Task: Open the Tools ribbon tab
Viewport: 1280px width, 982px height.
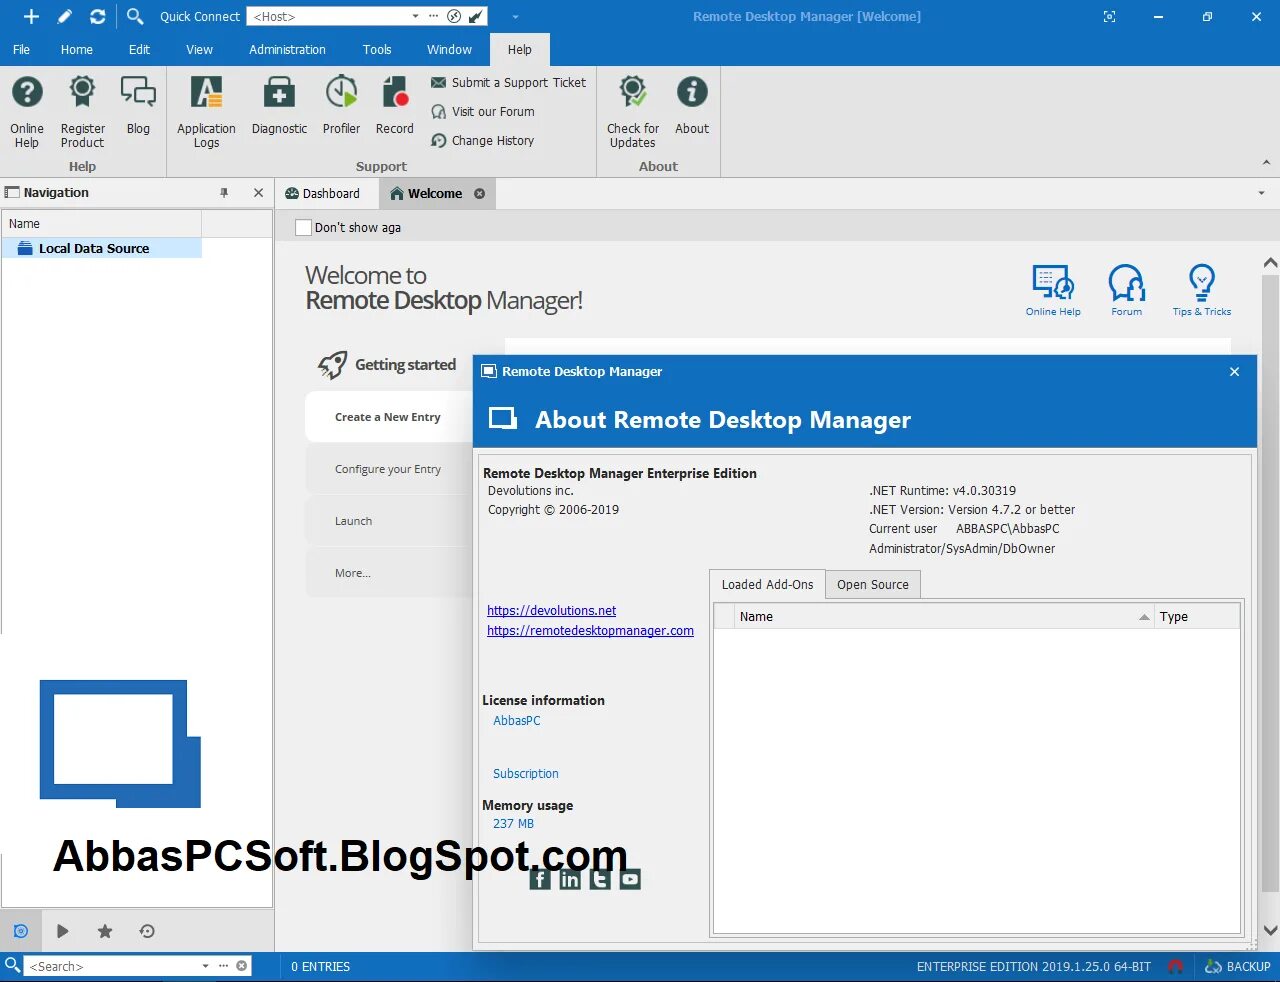Action: pos(377,49)
